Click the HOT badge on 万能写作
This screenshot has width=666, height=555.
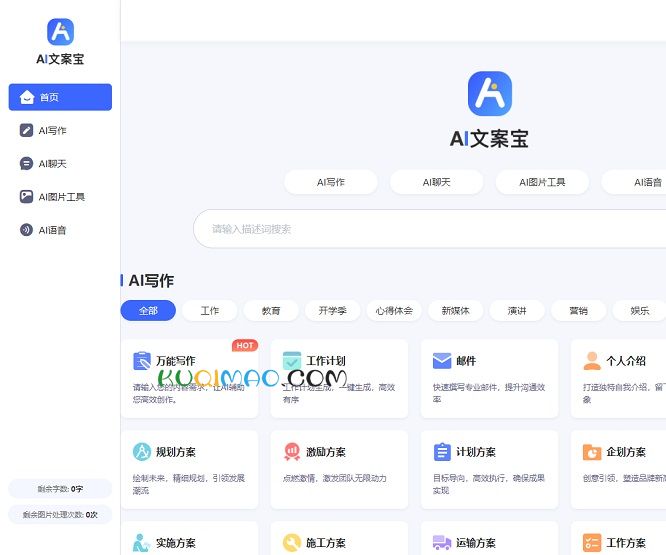[x=245, y=345]
